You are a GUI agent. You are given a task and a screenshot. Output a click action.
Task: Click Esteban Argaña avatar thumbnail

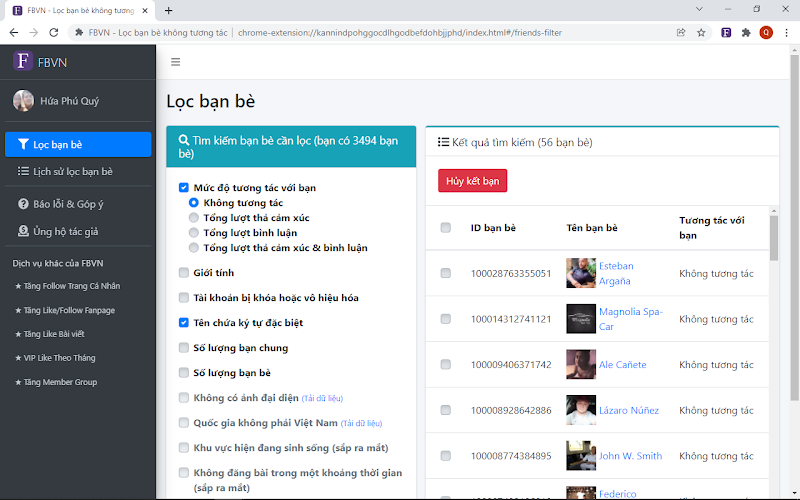pos(581,273)
